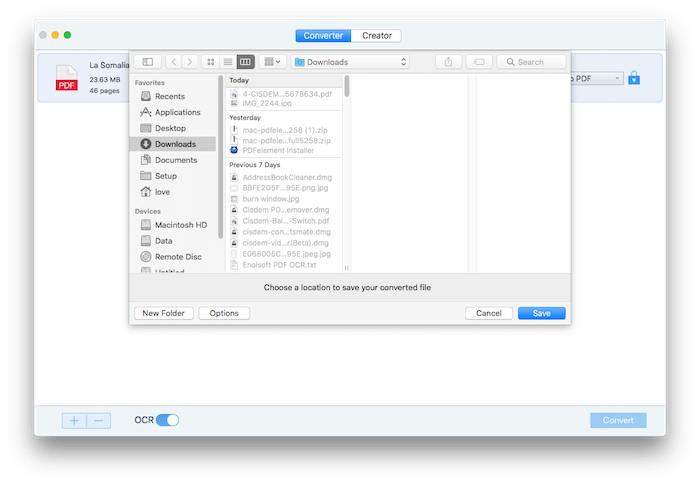Click the blue lock icon

(x=634, y=79)
